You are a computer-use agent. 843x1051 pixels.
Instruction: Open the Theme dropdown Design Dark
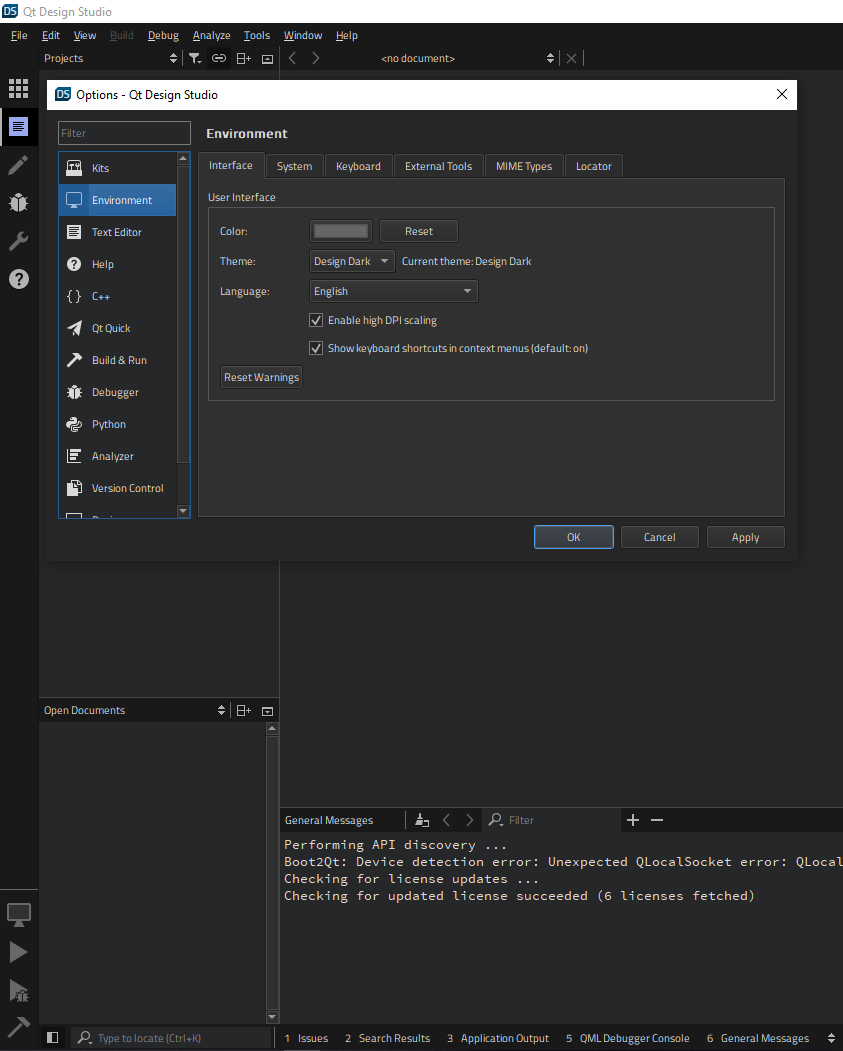coord(351,262)
